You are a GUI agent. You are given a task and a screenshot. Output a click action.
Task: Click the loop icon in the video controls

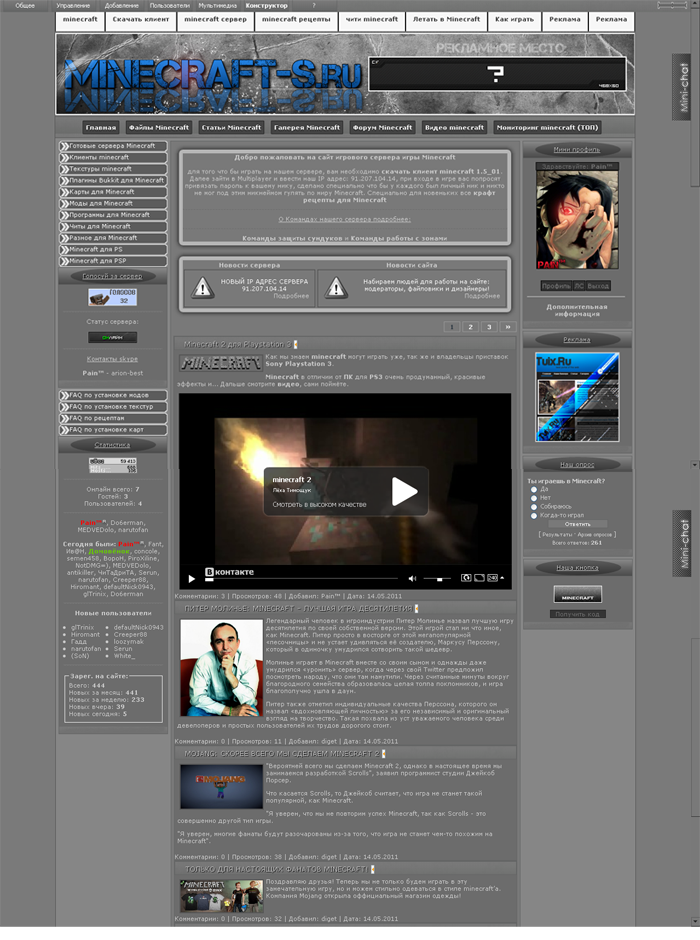(466, 578)
